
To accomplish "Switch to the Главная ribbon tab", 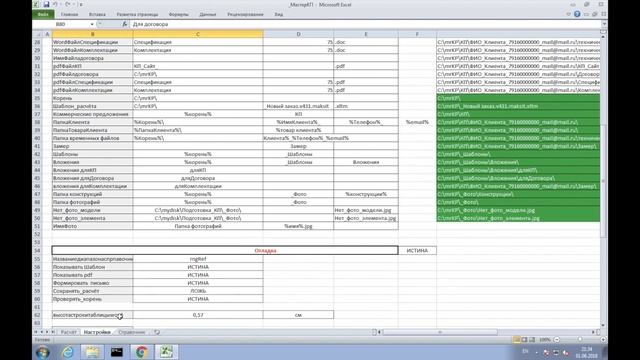I will point(69,14).
